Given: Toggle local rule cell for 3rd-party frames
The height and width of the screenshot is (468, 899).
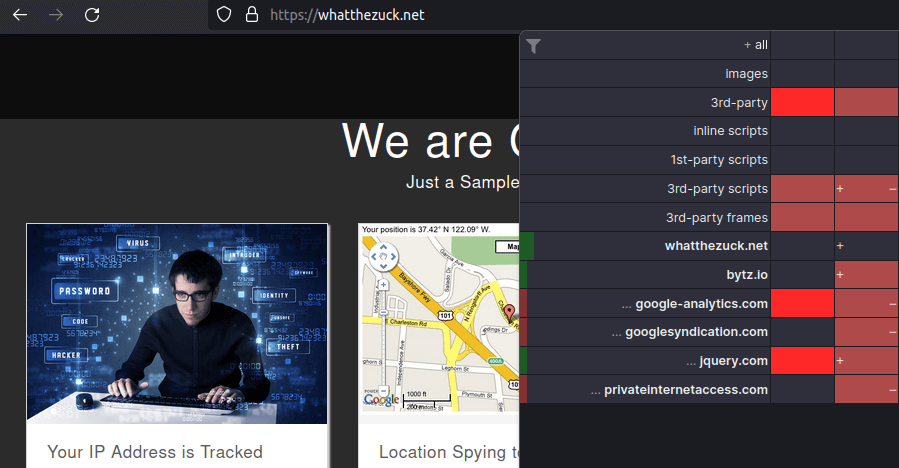Looking at the screenshot, I should click(866, 217).
